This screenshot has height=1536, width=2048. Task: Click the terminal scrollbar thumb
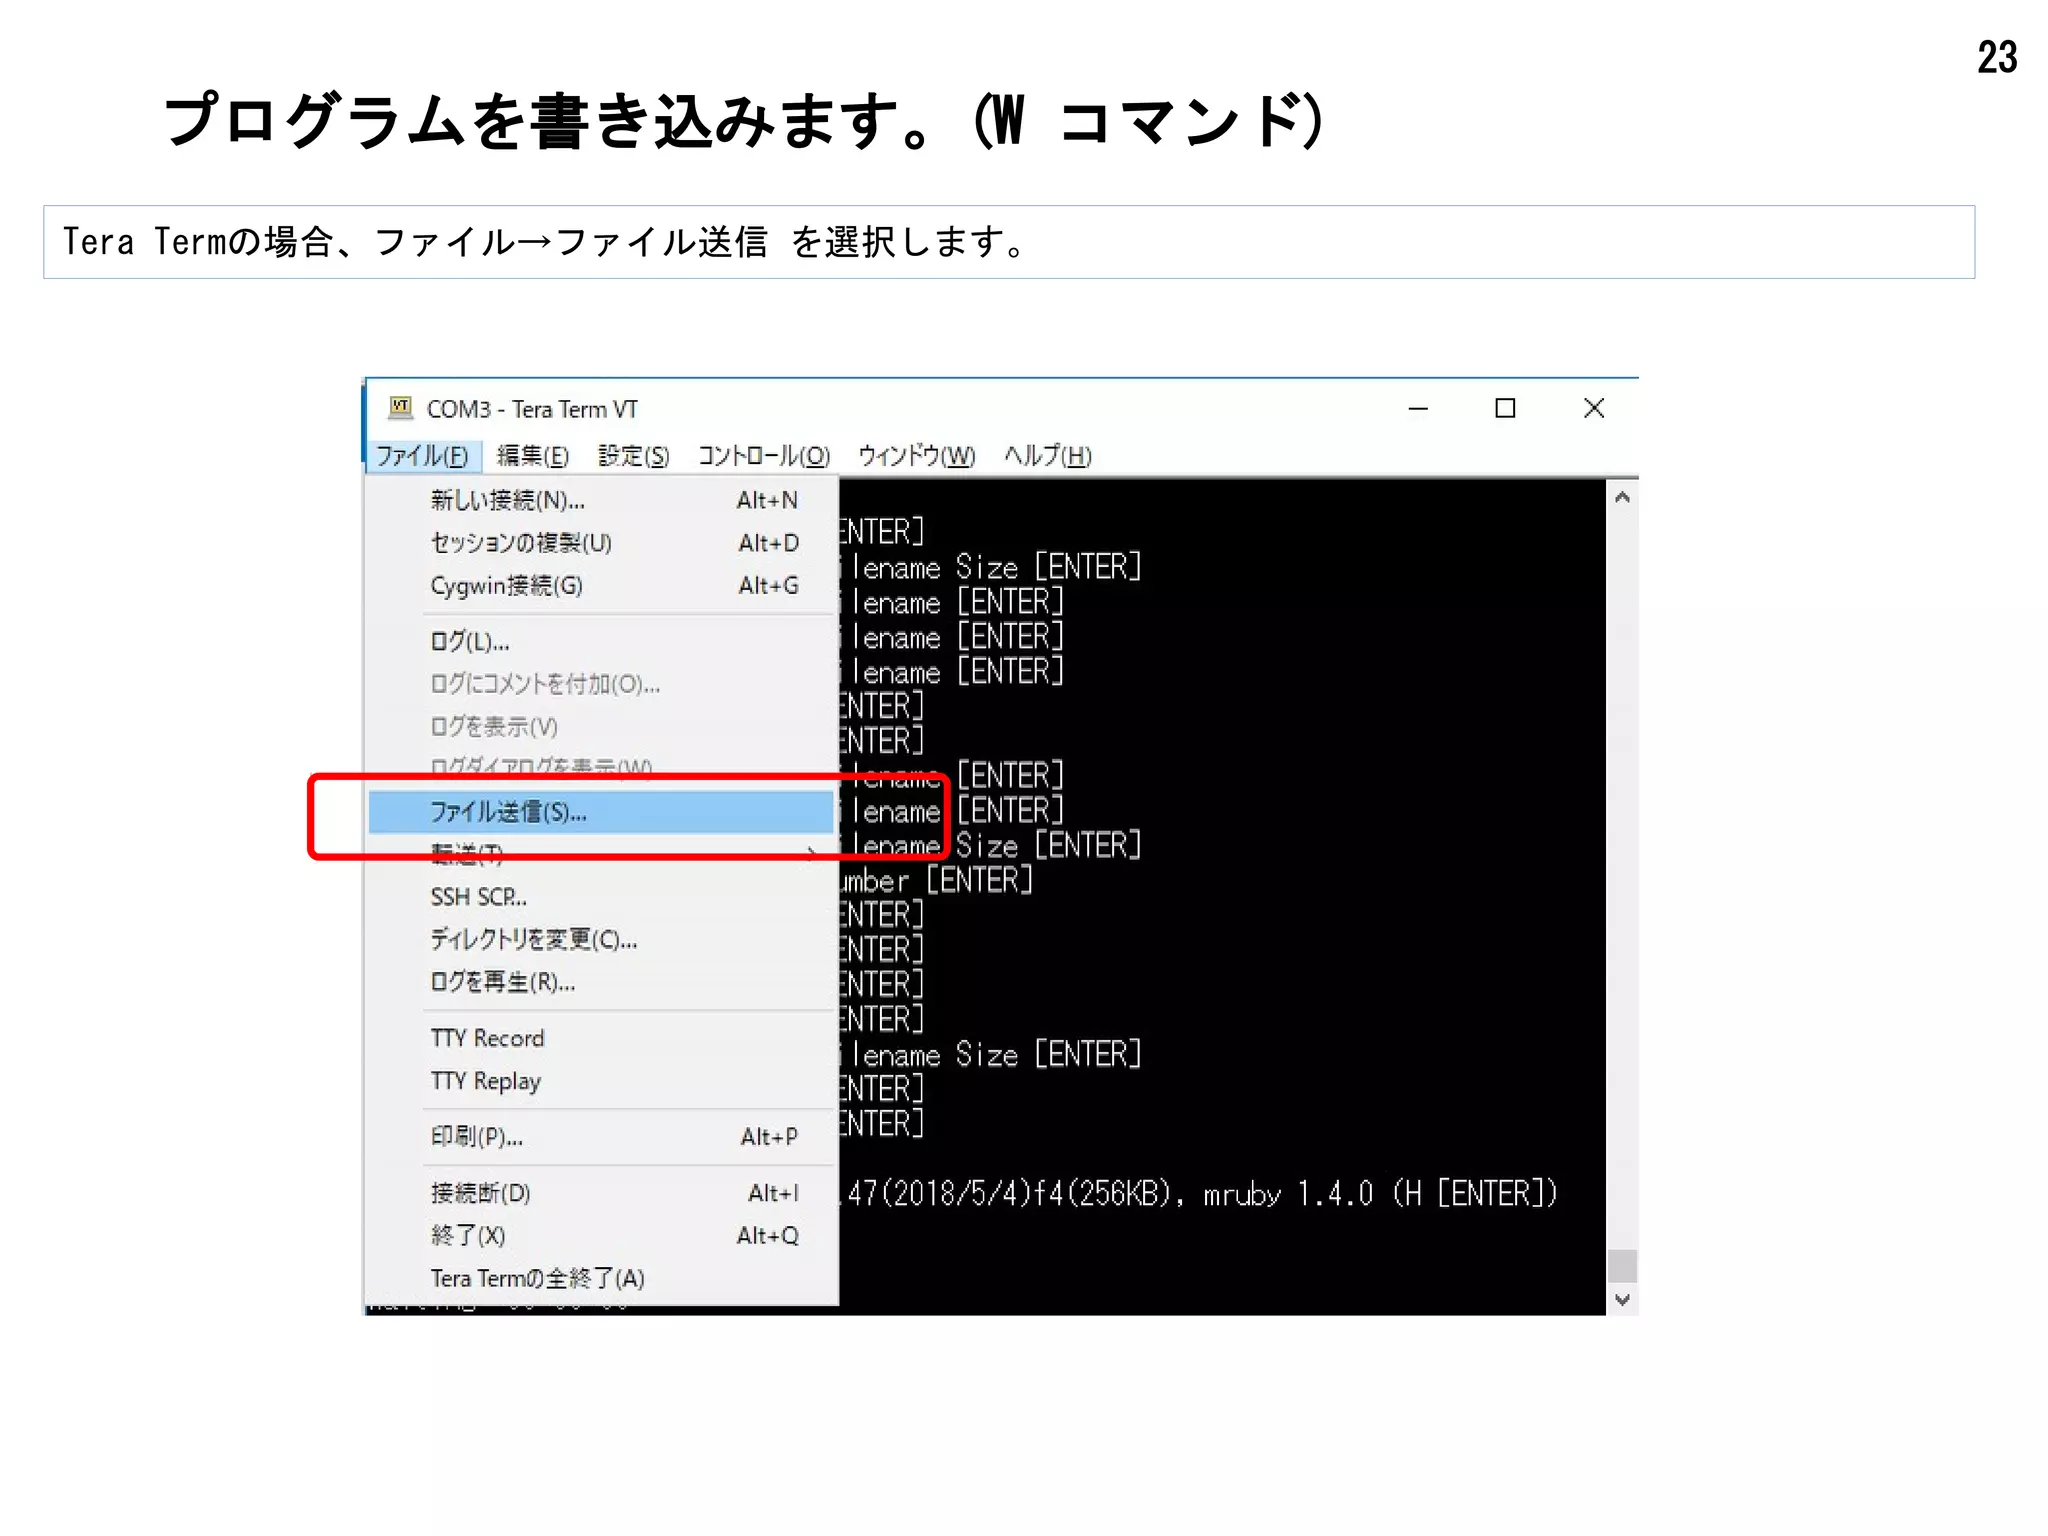1622,1265
